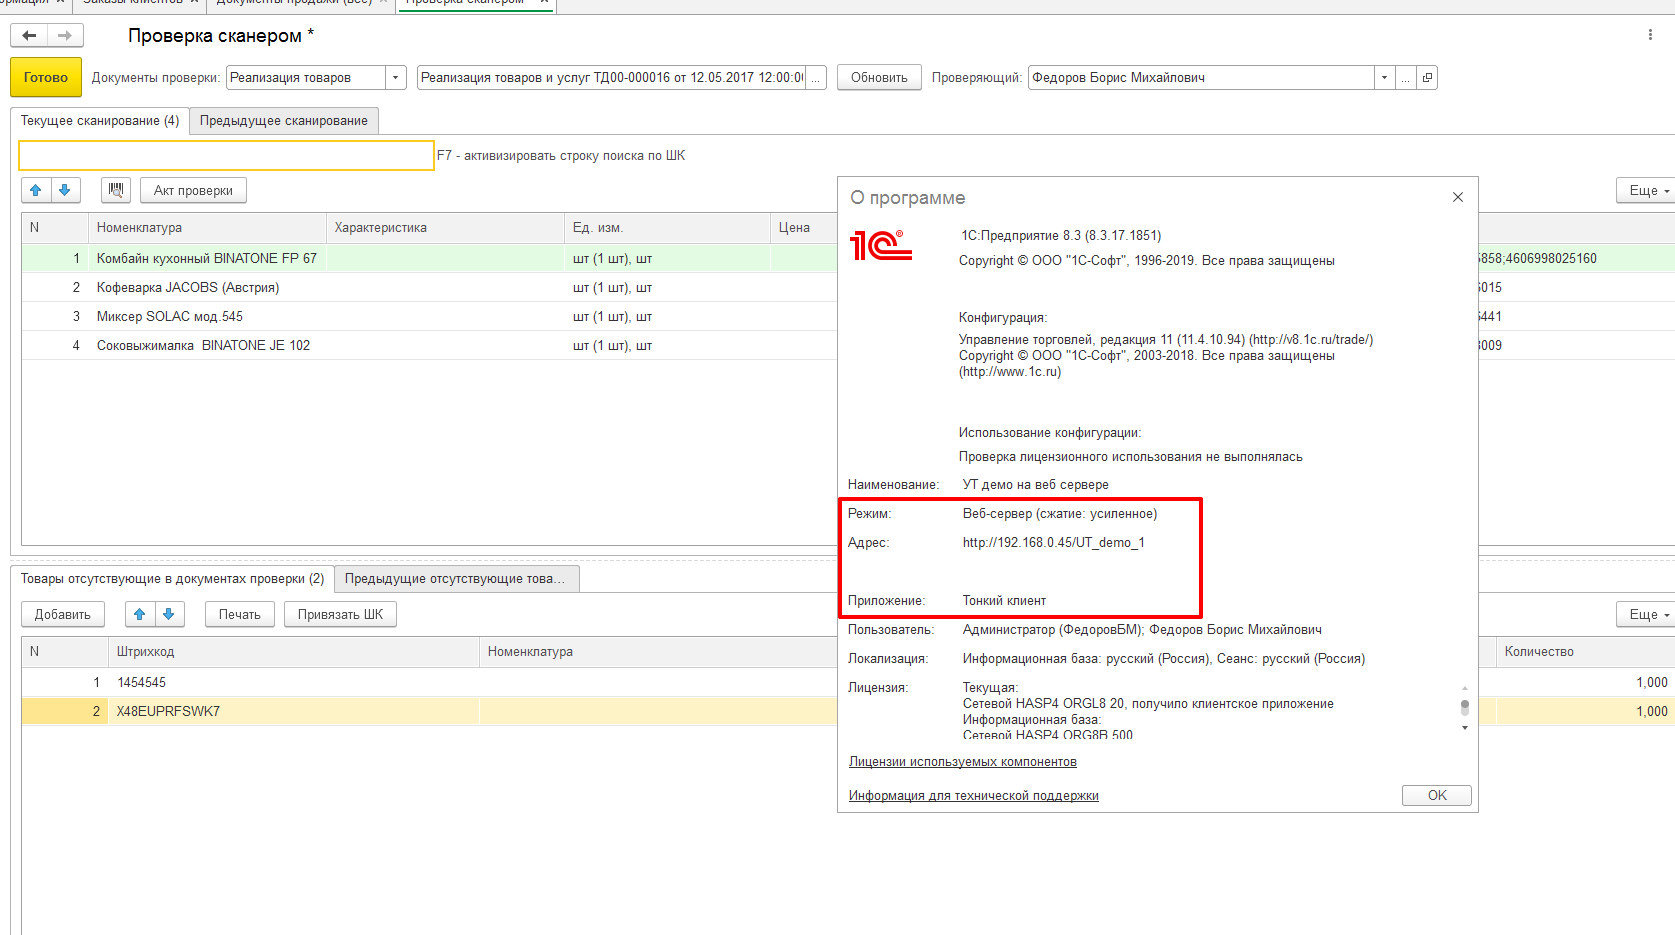Click the forward navigation arrow
This screenshot has width=1675, height=935.
tap(65, 36)
